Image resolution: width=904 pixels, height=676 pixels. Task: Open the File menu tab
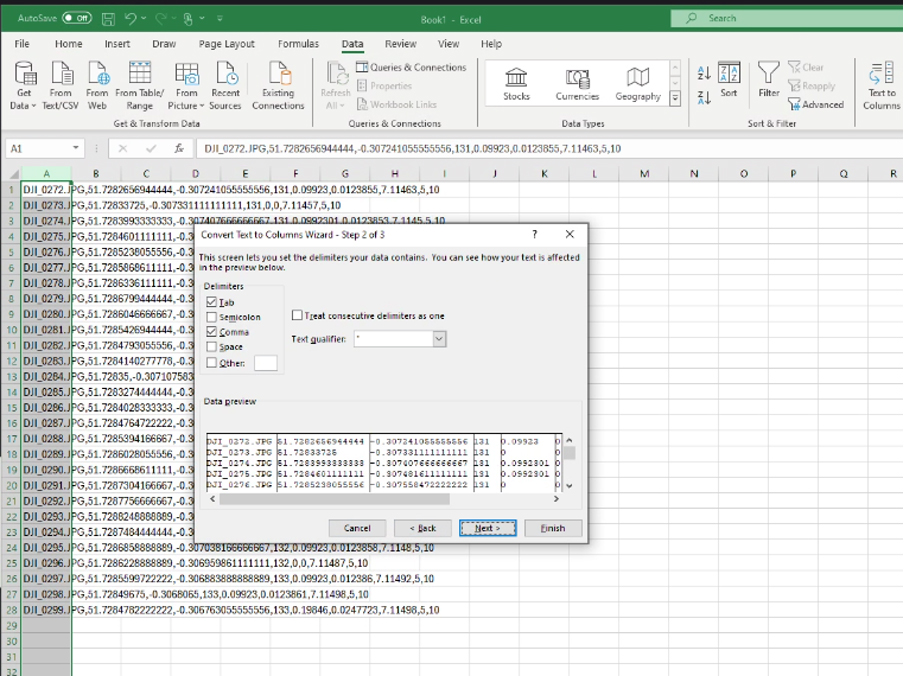pos(22,44)
